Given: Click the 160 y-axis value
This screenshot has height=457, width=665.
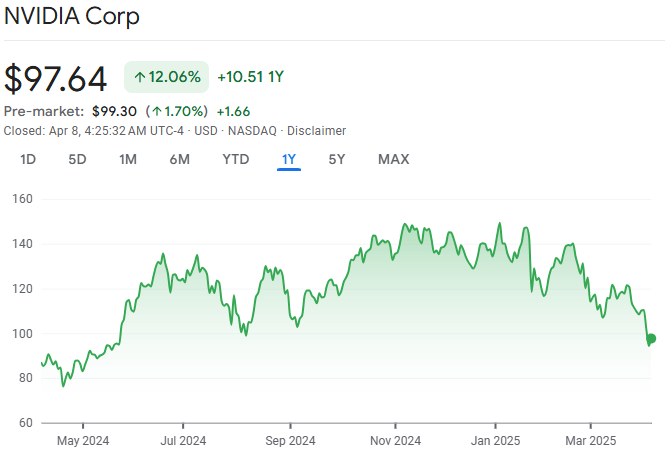Looking at the screenshot, I should 22,199.
